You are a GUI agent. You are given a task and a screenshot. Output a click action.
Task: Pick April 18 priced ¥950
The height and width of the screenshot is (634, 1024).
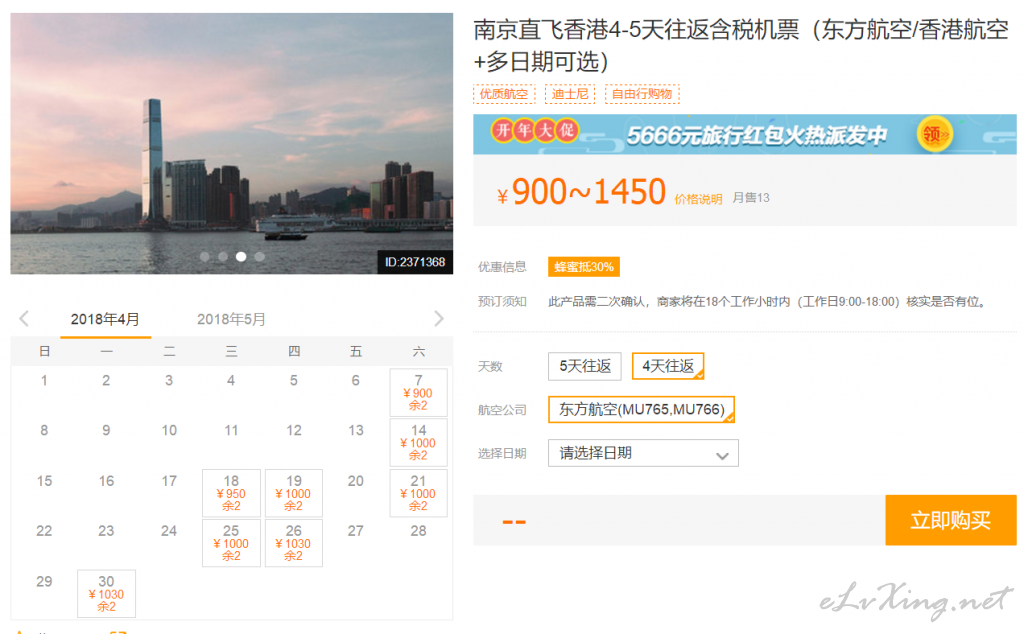(x=231, y=493)
